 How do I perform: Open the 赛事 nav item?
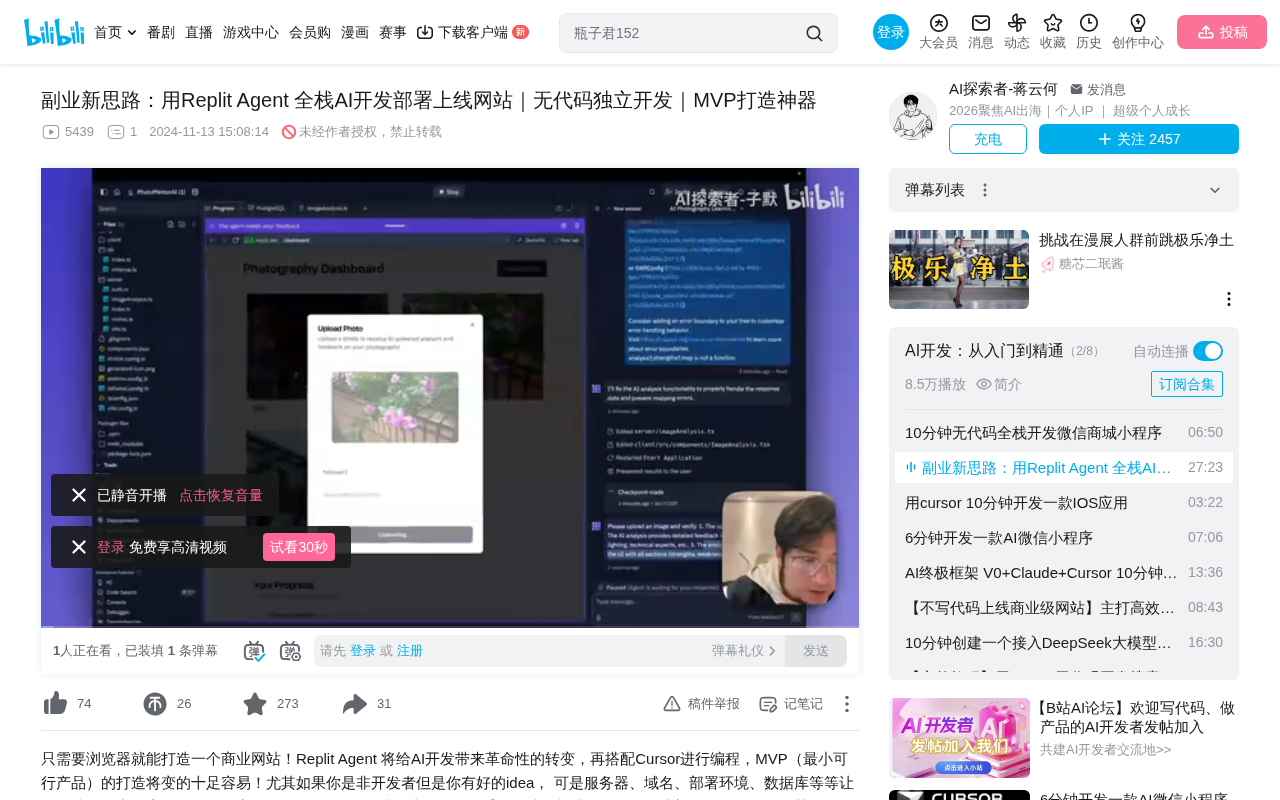click(x=393, y=32)
